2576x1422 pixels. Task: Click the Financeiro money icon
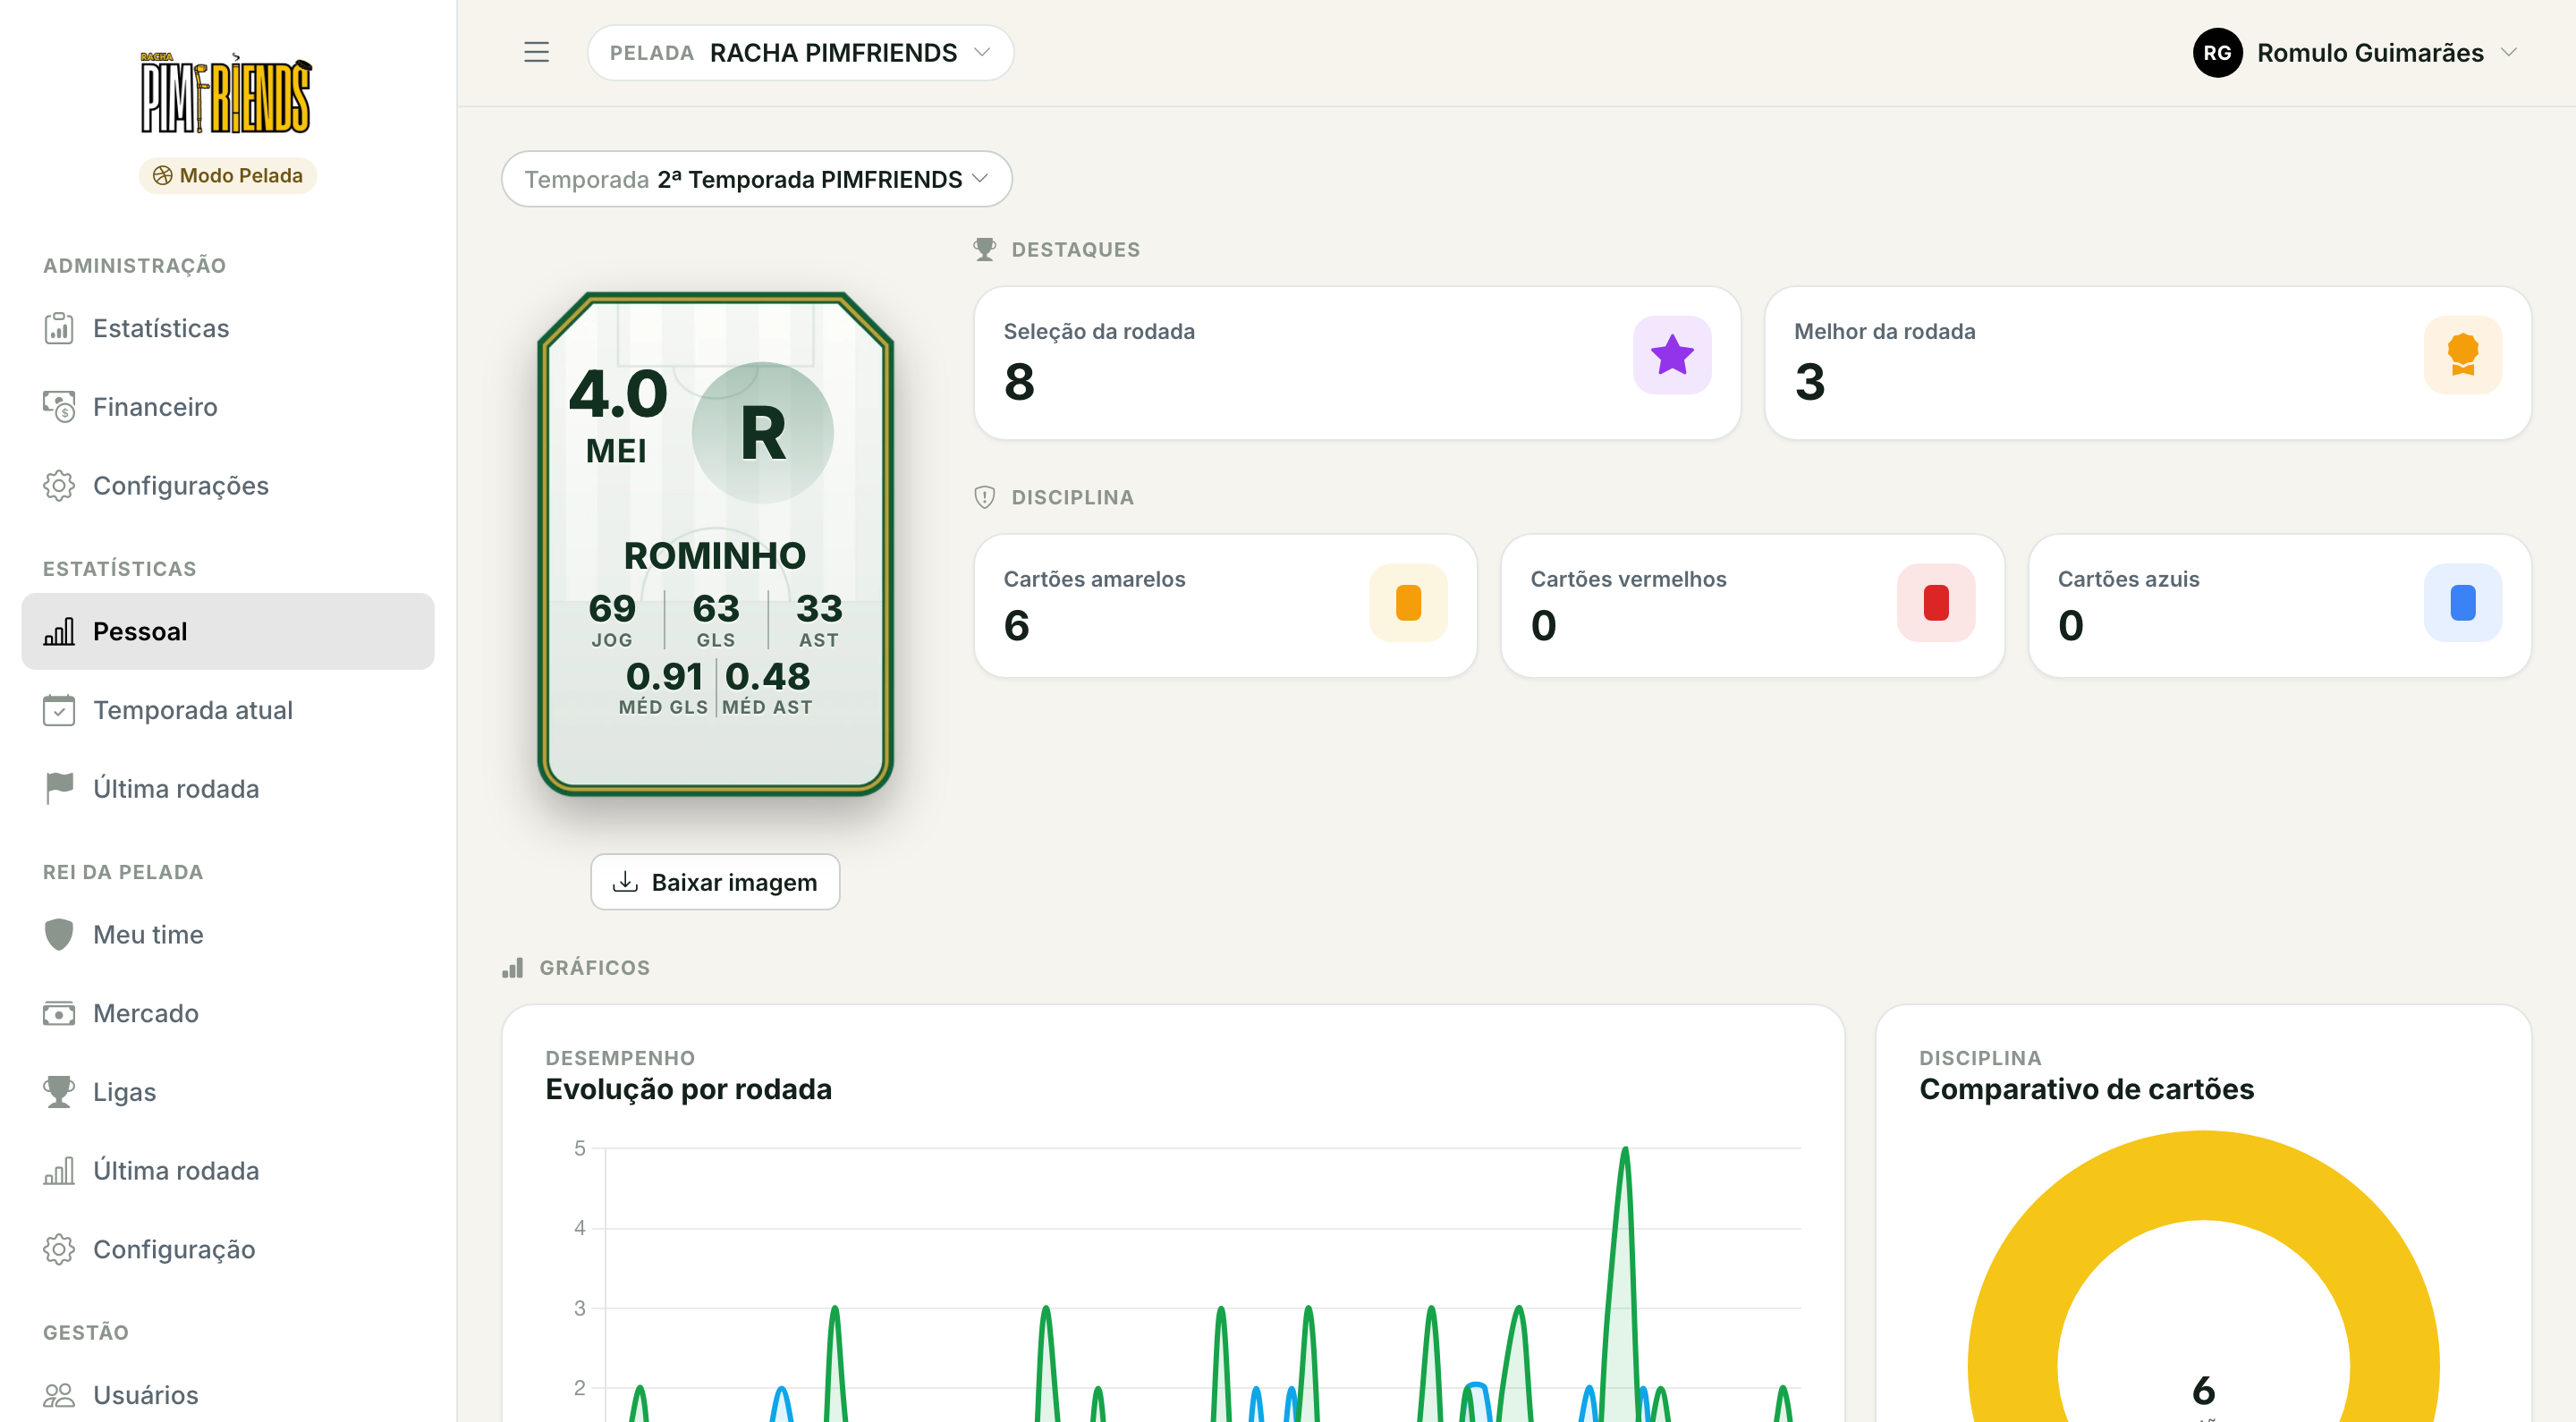pos(59,407)
